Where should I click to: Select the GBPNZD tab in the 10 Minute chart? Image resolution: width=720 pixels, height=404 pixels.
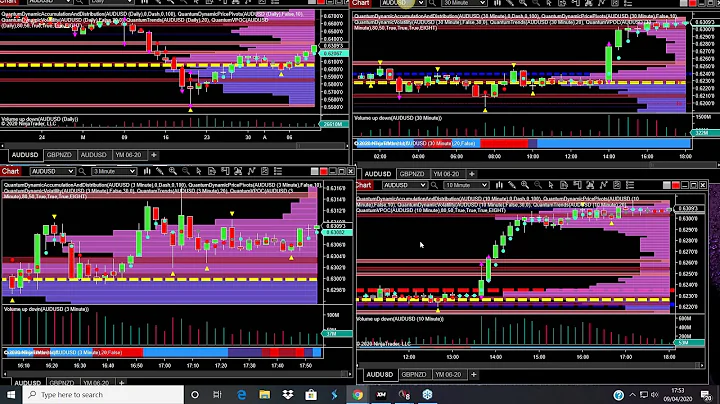click(x=413, y=375)
